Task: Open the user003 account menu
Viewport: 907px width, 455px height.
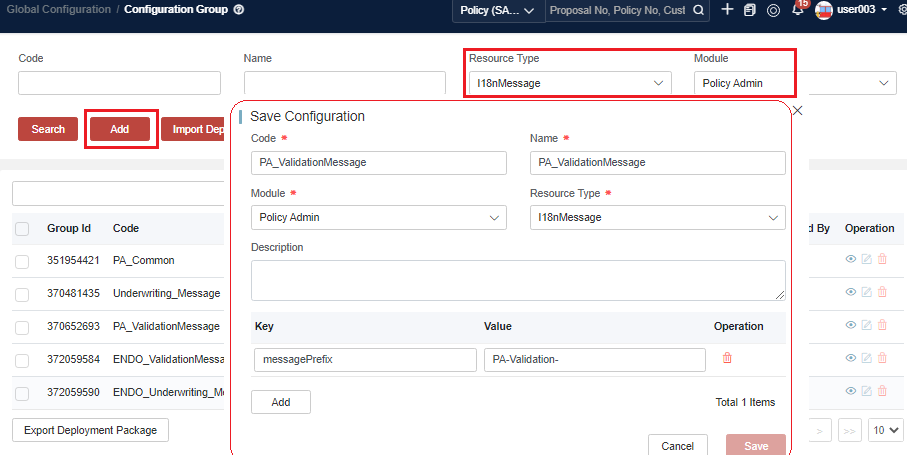Action: click(x=851, y=10)
